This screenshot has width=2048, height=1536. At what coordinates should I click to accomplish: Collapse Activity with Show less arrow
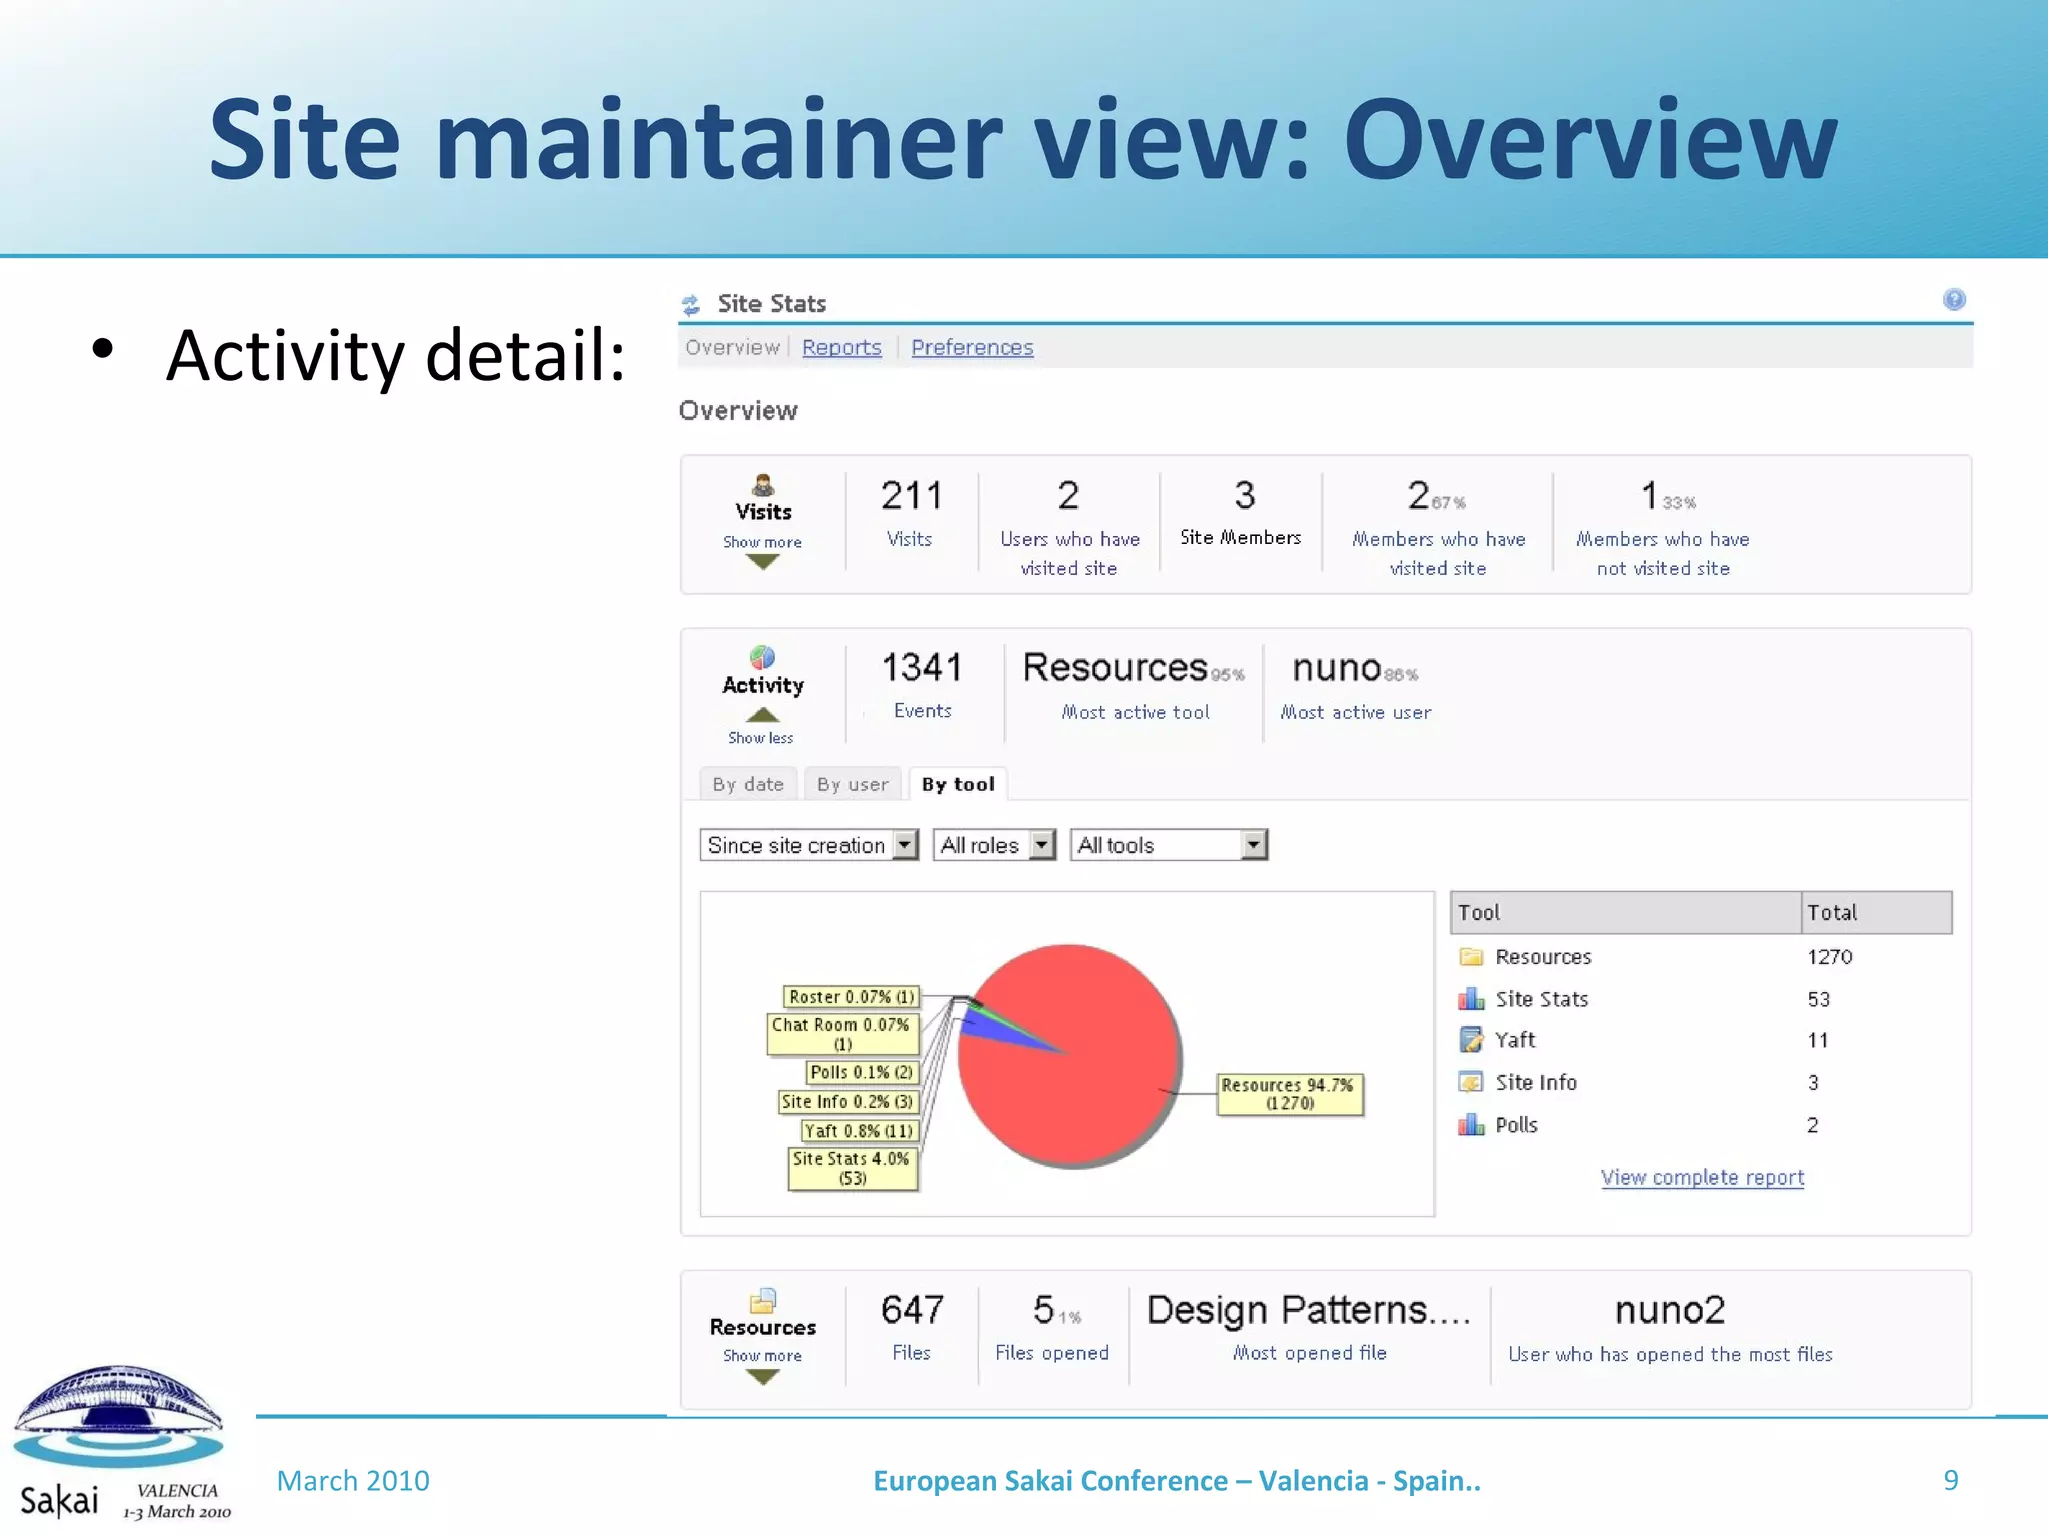(x=762, y=715)
